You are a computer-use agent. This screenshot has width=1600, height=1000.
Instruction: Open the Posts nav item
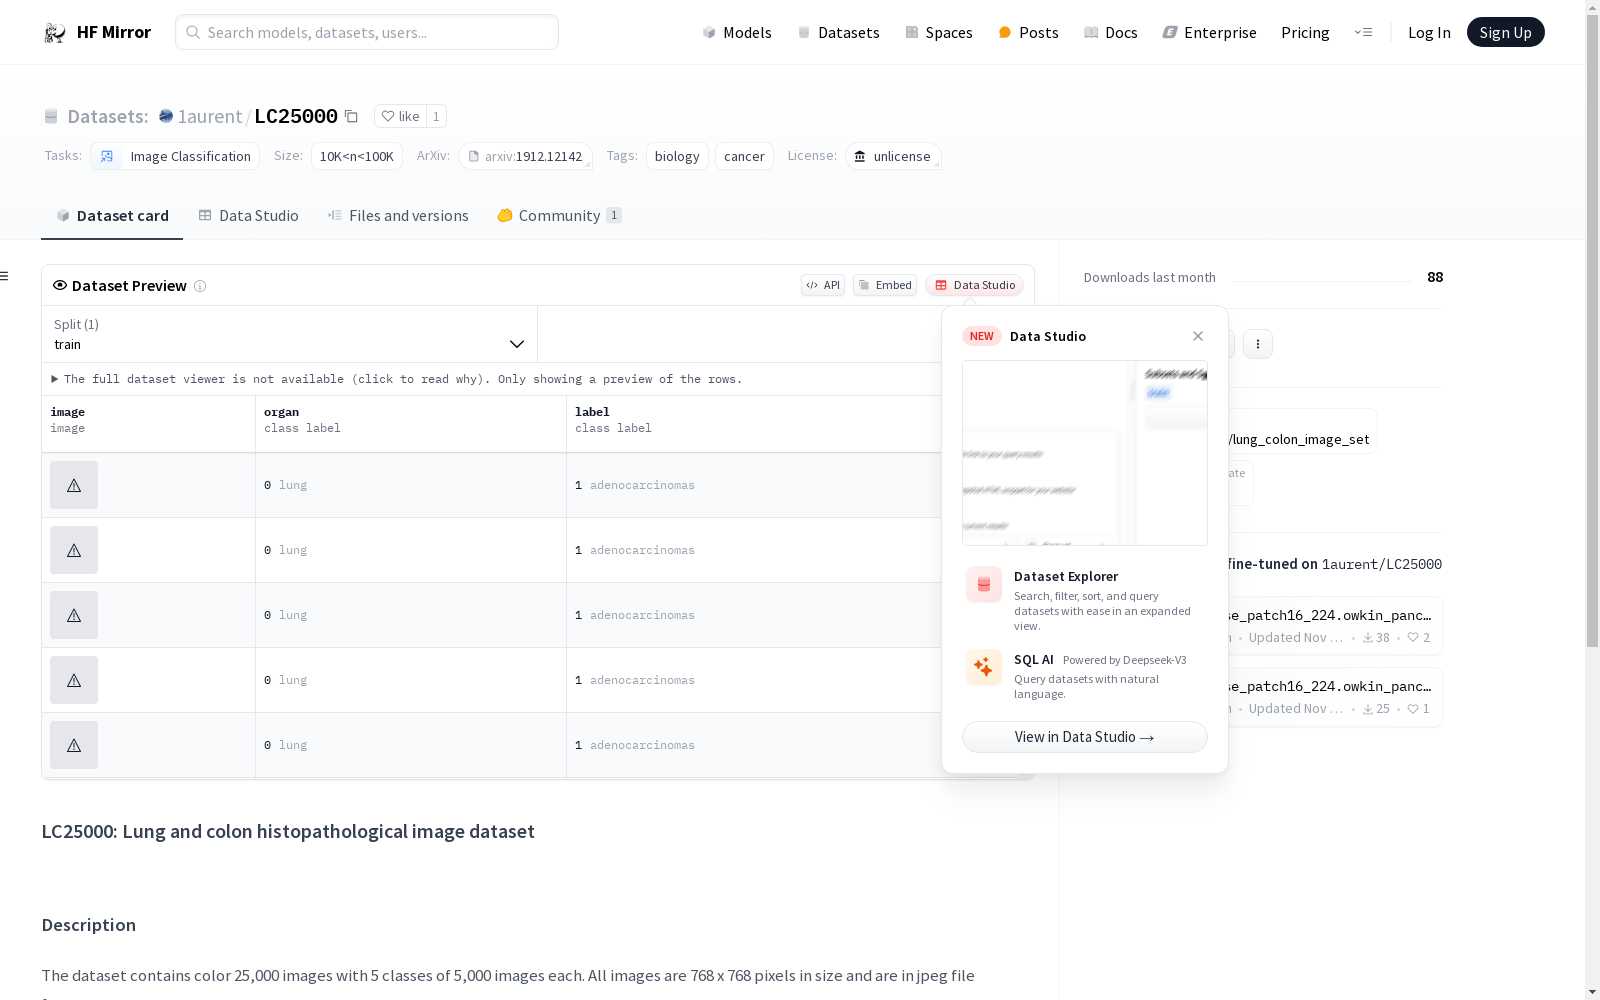(1028, 32)
